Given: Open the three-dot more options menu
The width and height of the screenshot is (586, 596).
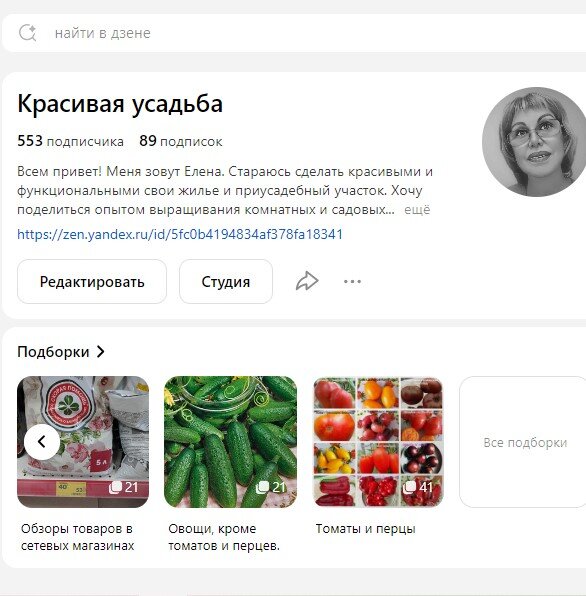Looking at the screenshot, I should (352, 282).
